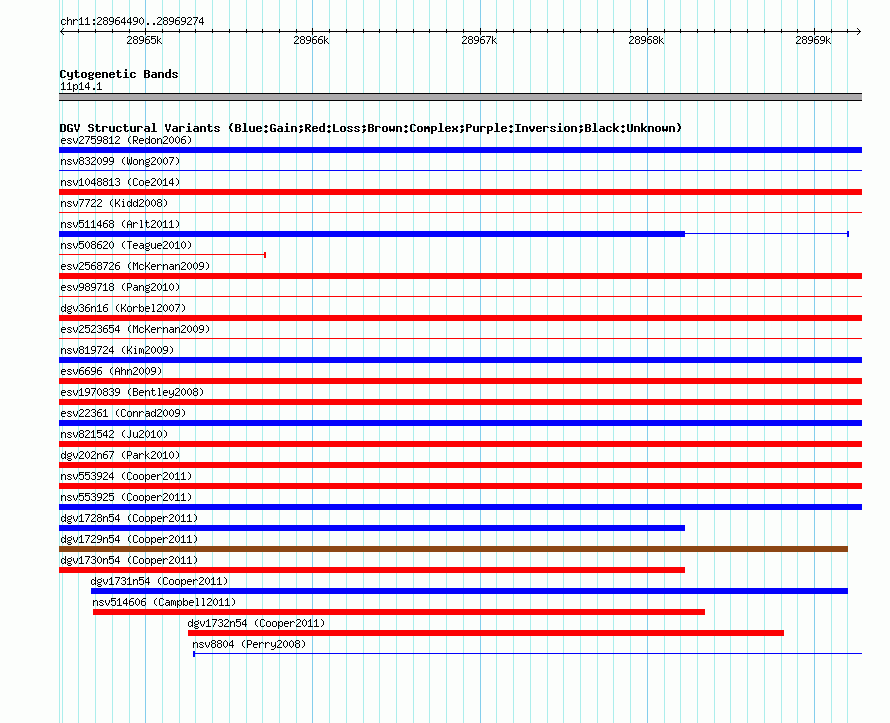This screenshot has height=723, width=890.
Task: Click the red dgv1732n54 loss bar
Action: pyautogui.click(x=486, y=633)
